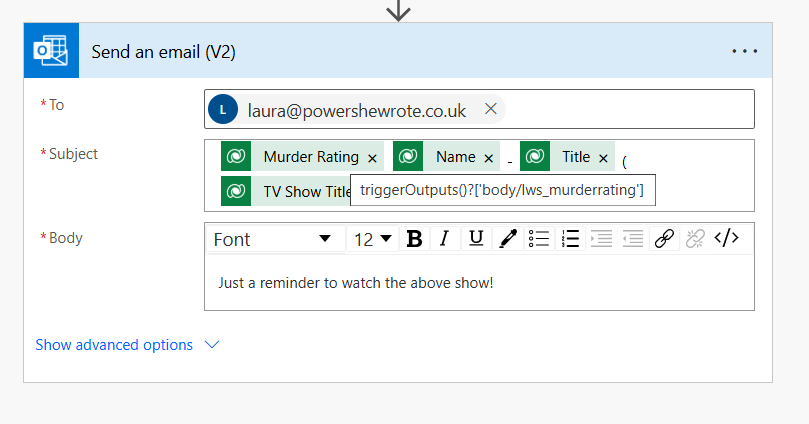Remove the Name token from the subject

click(x=489, y=158)
